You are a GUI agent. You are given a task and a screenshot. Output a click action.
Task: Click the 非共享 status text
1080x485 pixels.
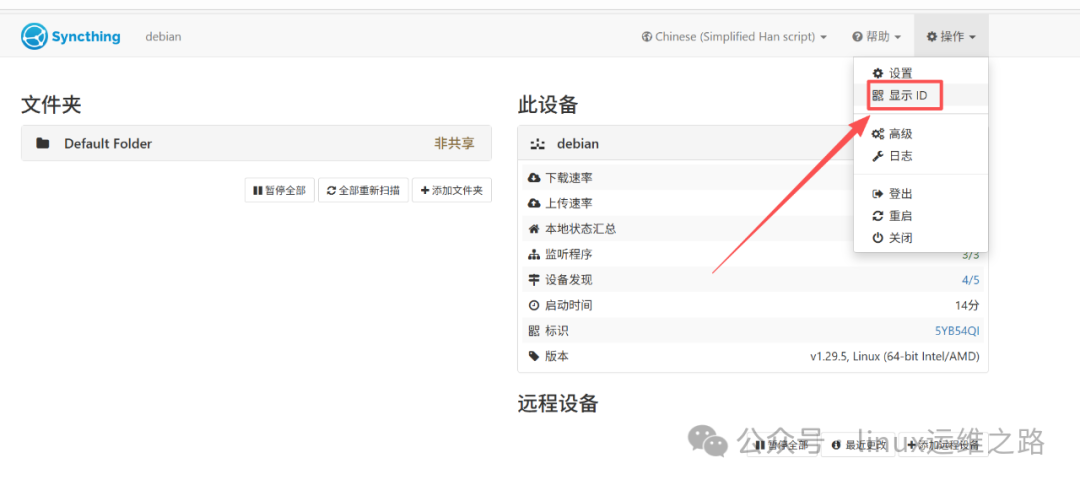[454, 143]
